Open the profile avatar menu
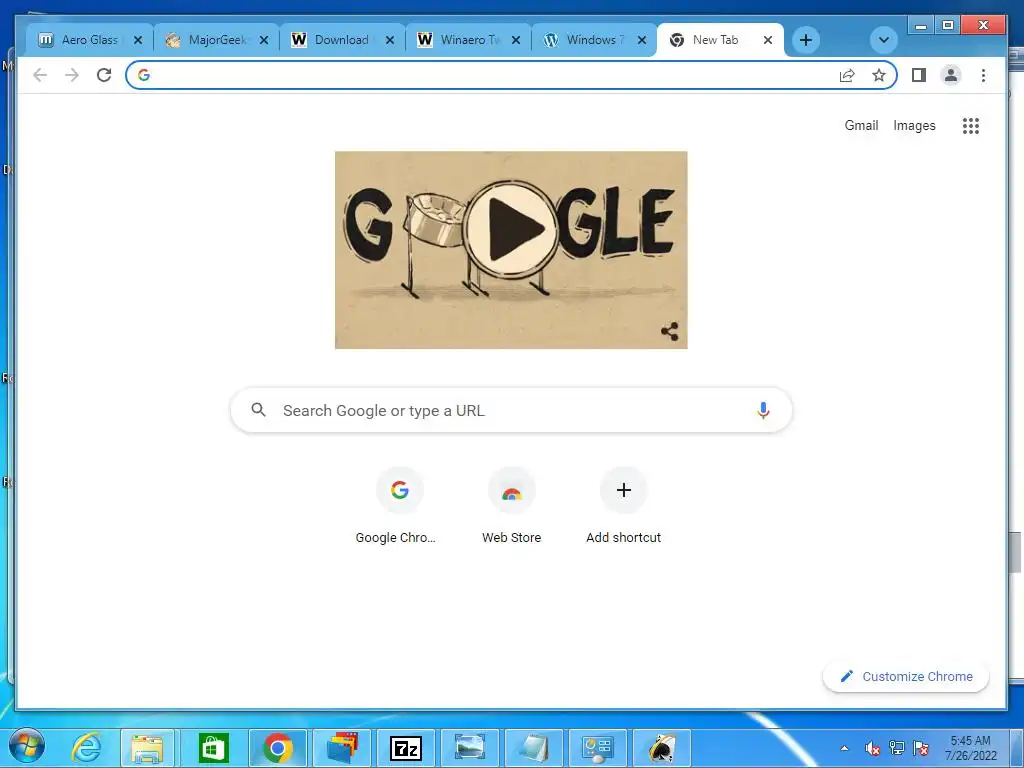The width and height of the screenshot is (1024, 768). [951, 75]
